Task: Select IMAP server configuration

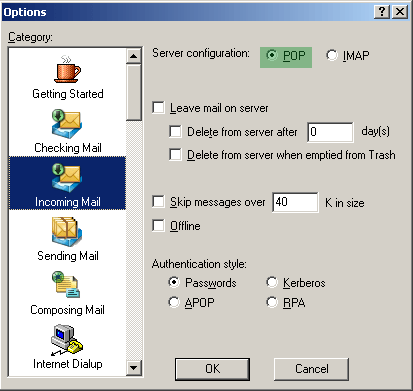Action: (x=332, y=55)
